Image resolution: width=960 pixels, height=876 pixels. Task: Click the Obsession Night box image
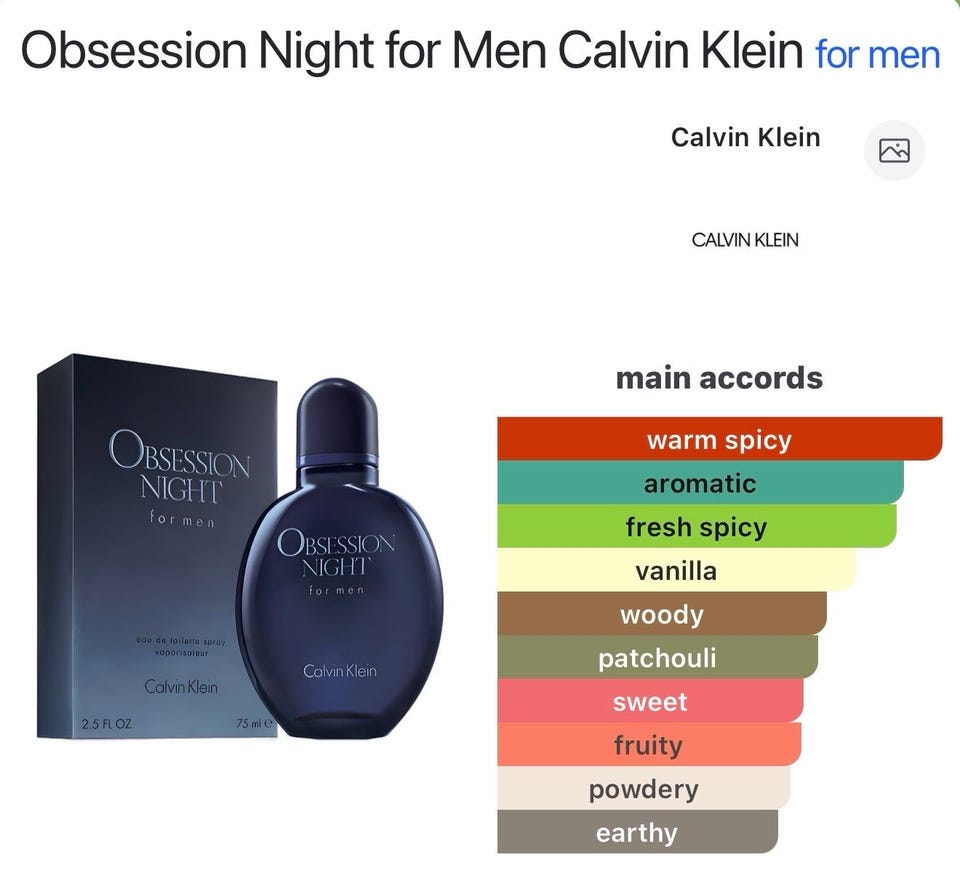pyautogui.click(x=156, y=546)
